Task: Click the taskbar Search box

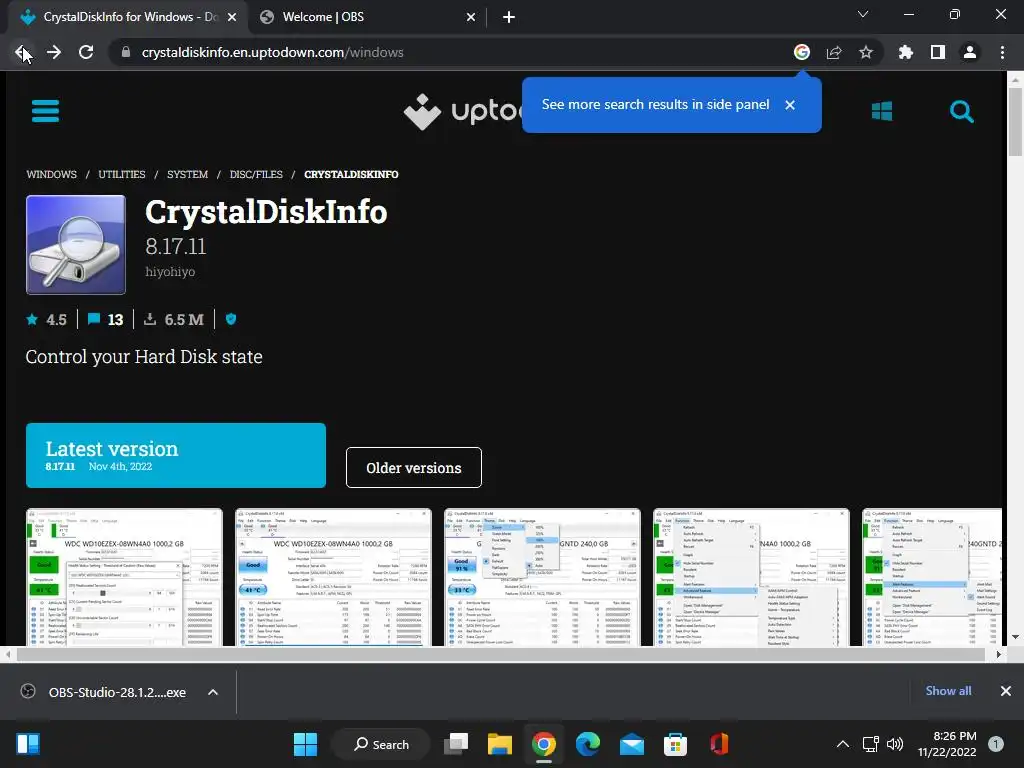Action: click(381, 744)
